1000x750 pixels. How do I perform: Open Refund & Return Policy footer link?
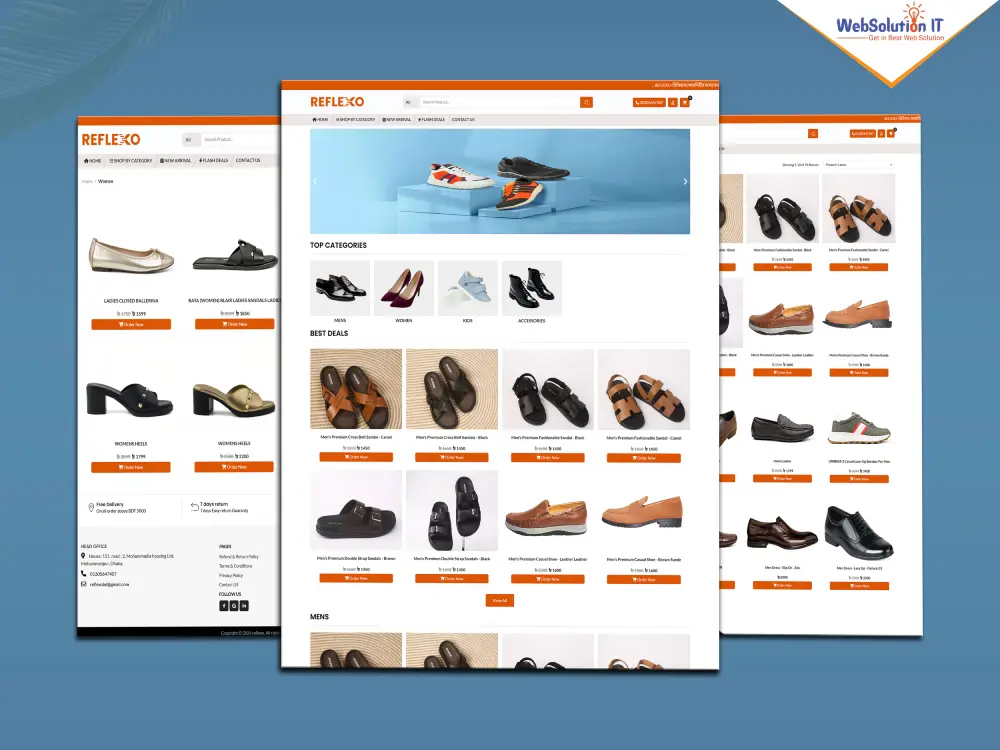tap(239, 557)
